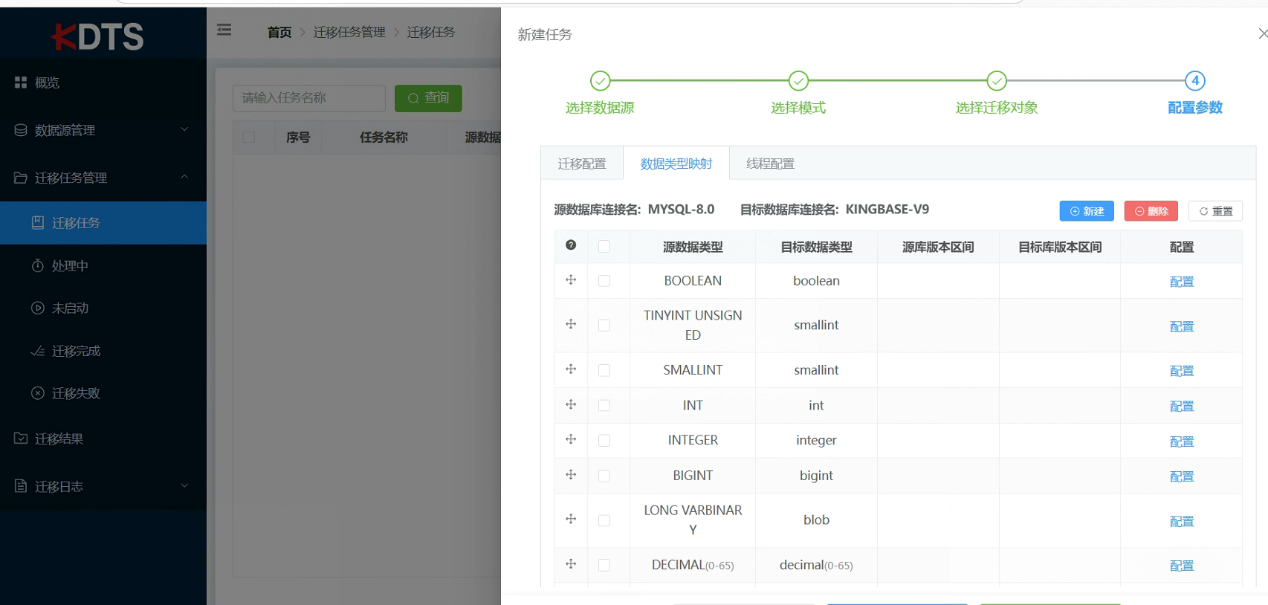Click the drag handle icon for BOOLEAN row

571,280
